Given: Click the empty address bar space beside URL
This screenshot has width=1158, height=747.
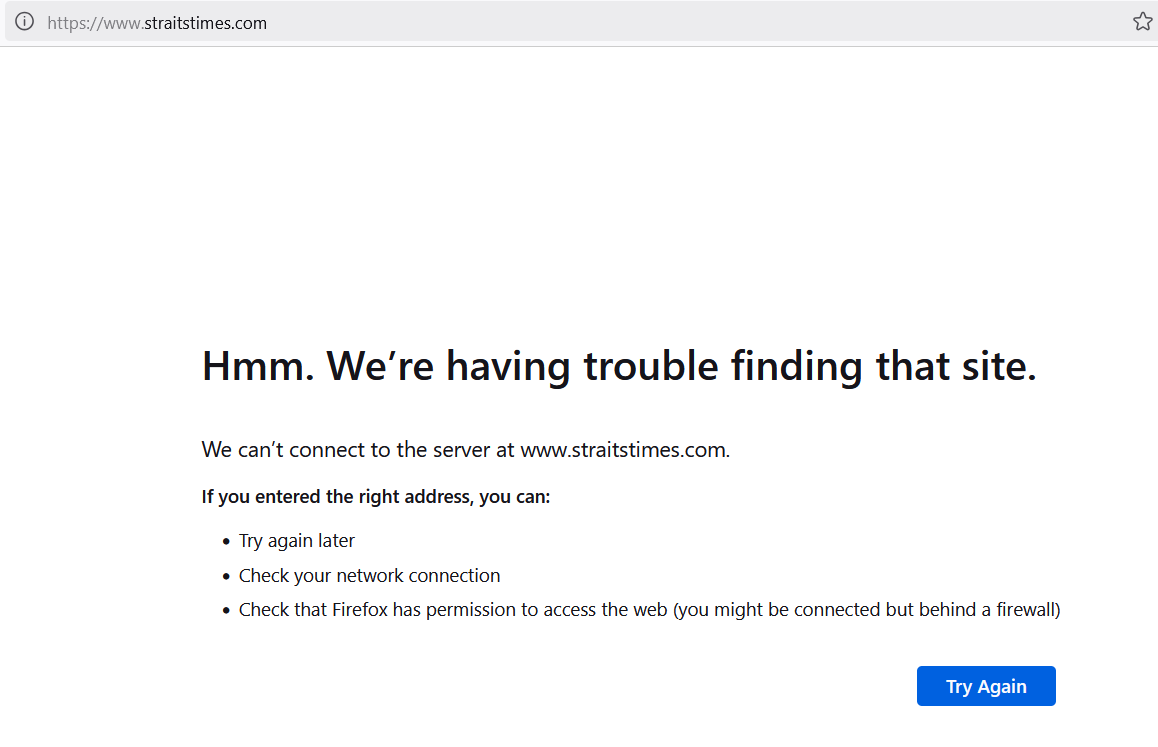Looking at the screenshot, I should coord(694,22).
